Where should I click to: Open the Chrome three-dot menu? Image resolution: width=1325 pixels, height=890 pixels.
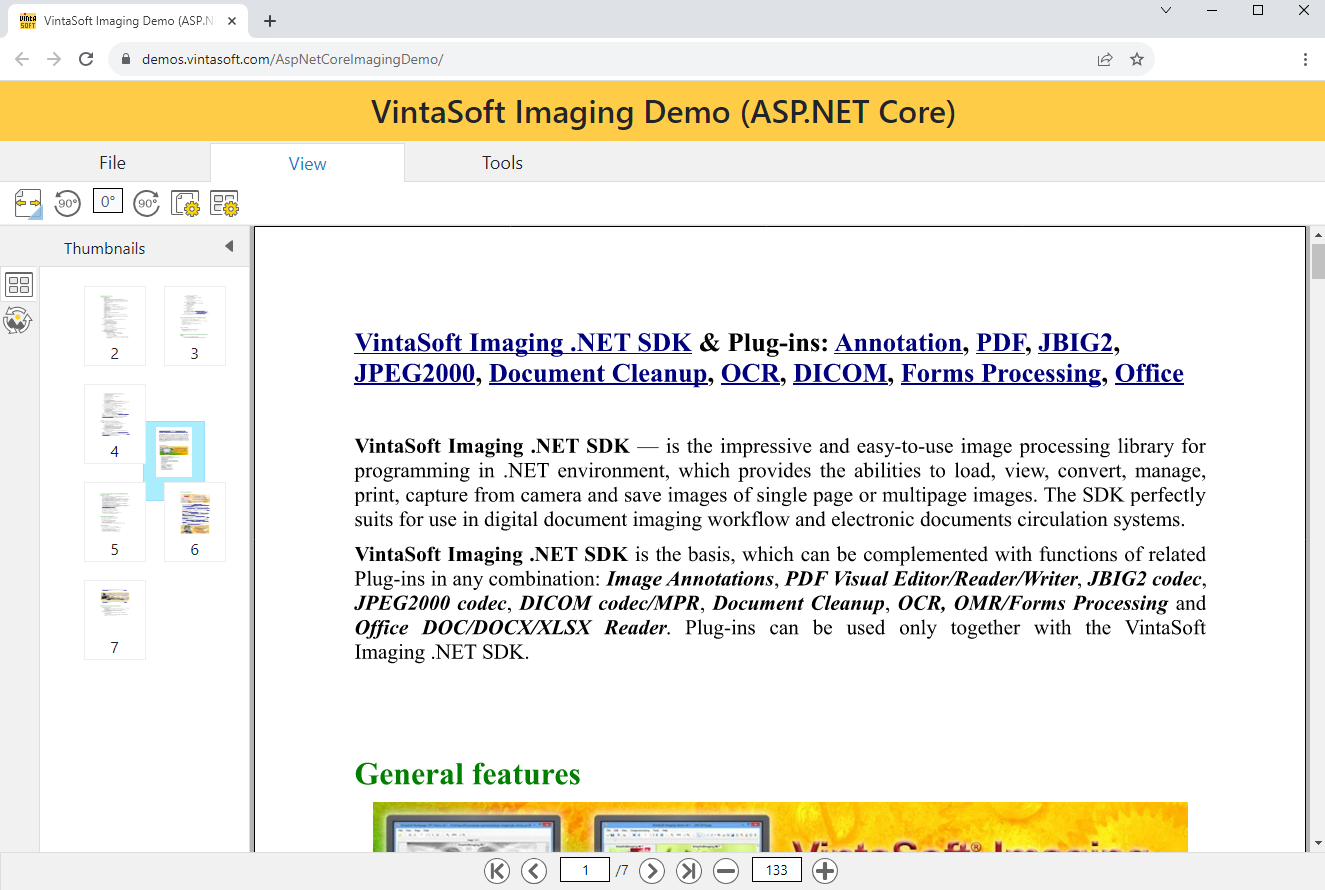pyautogui.click(x=1306, y=59)
